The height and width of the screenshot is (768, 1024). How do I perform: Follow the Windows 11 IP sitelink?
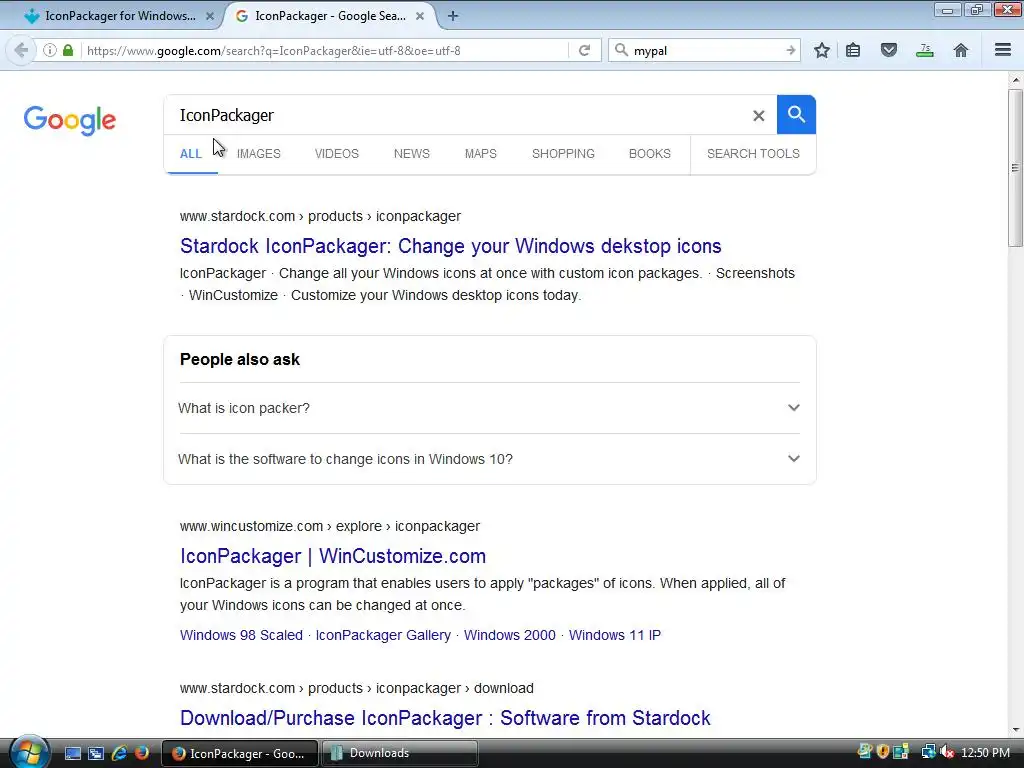pos(615,635)
